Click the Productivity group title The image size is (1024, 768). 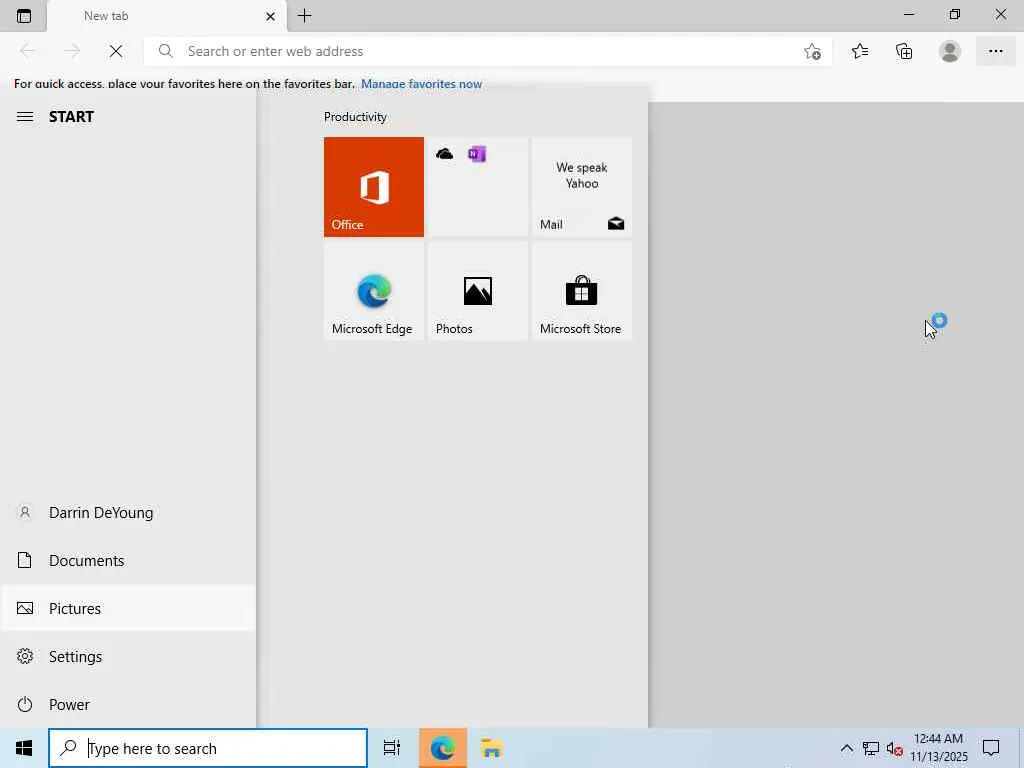point(355,117)
